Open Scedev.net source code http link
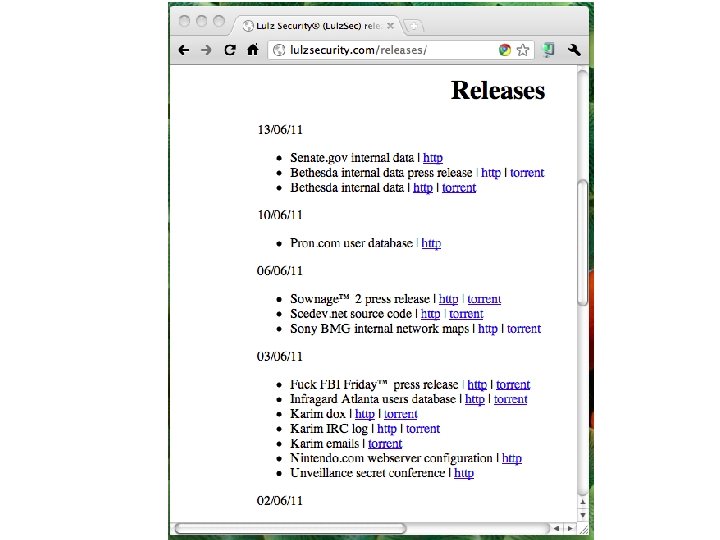720x540 pixels. point(430,314)
